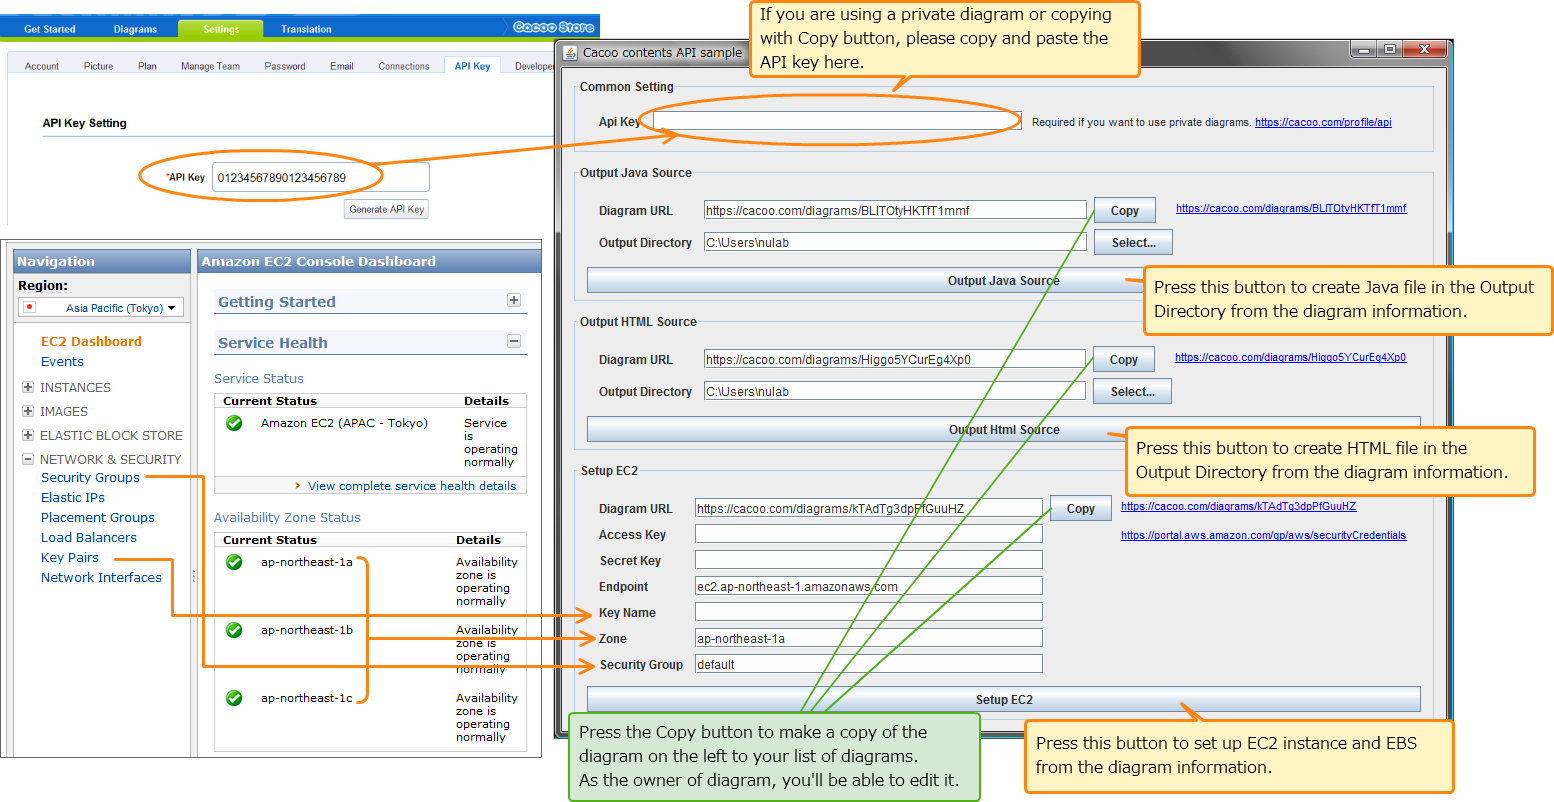Click the green check icon for ap-northeast-1c
The width and height of the screenshot is (1554, 802).
click(233, 698)
